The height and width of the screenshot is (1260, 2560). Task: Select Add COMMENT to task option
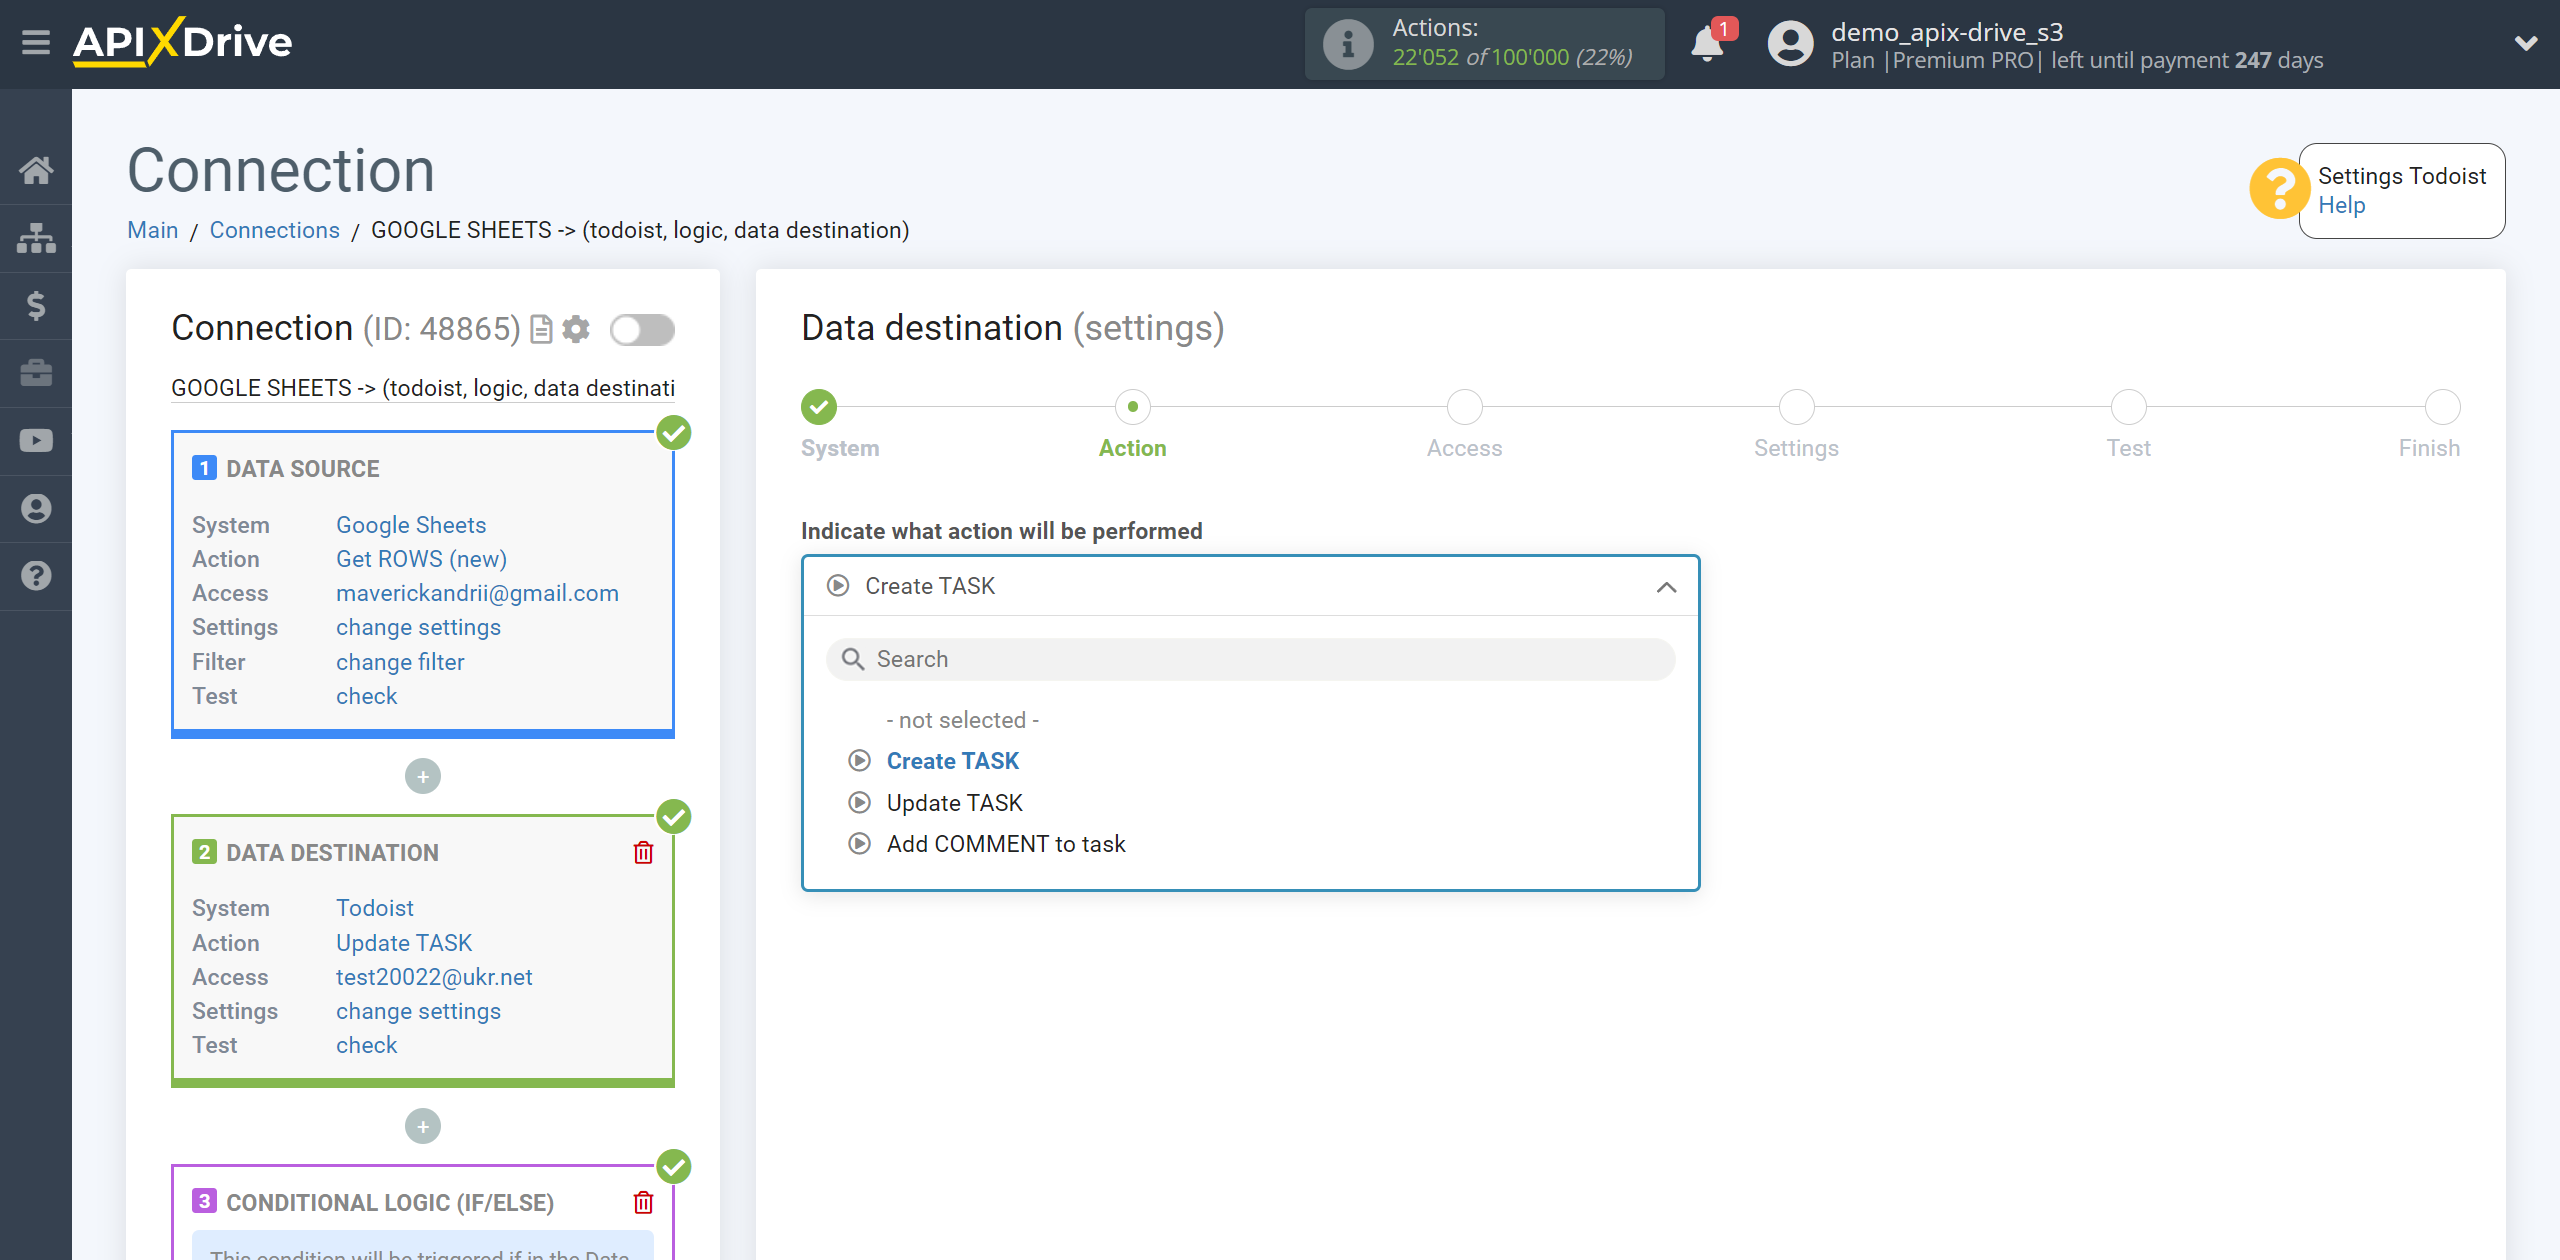(1007, 844)
